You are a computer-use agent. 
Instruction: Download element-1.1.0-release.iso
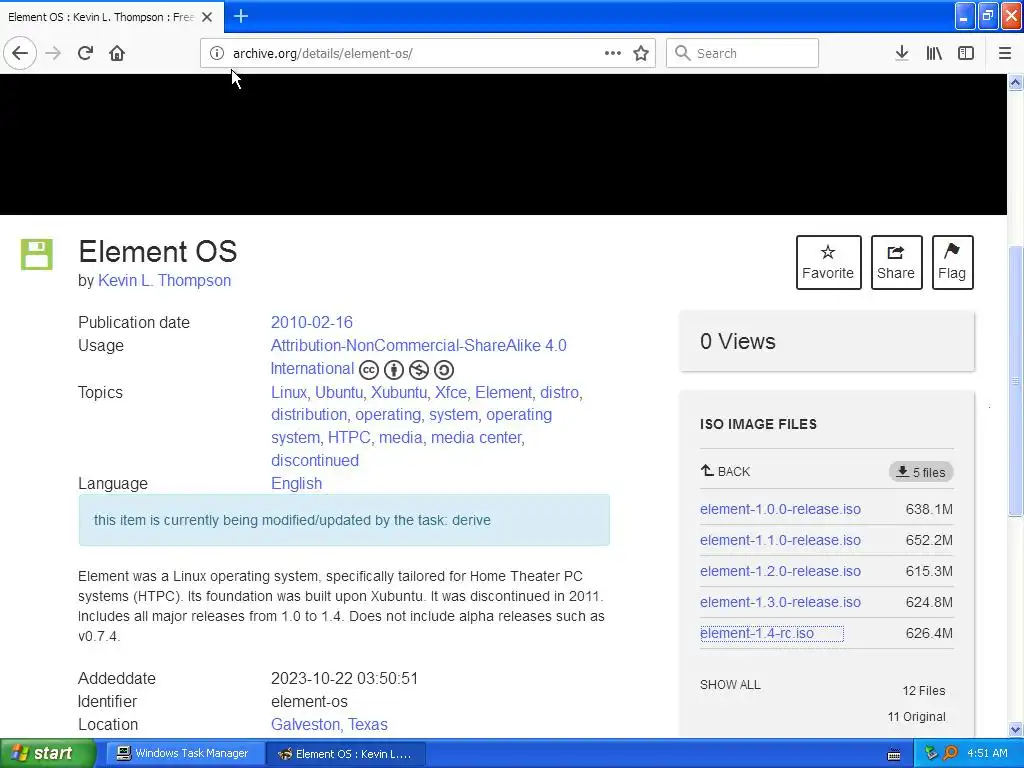[x=780, y=540]
